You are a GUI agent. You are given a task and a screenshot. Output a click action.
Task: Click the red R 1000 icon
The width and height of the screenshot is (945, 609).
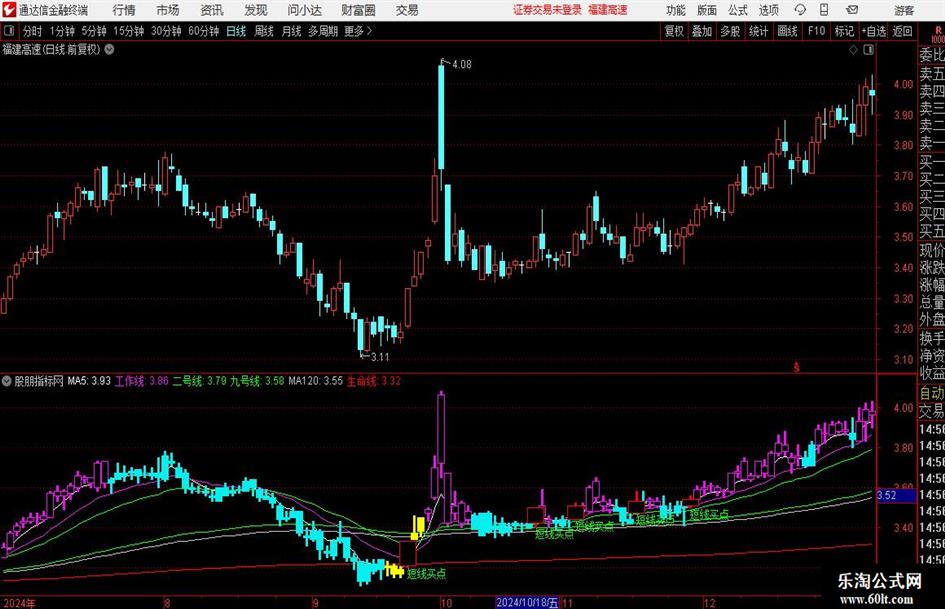(x=938, y=34)
